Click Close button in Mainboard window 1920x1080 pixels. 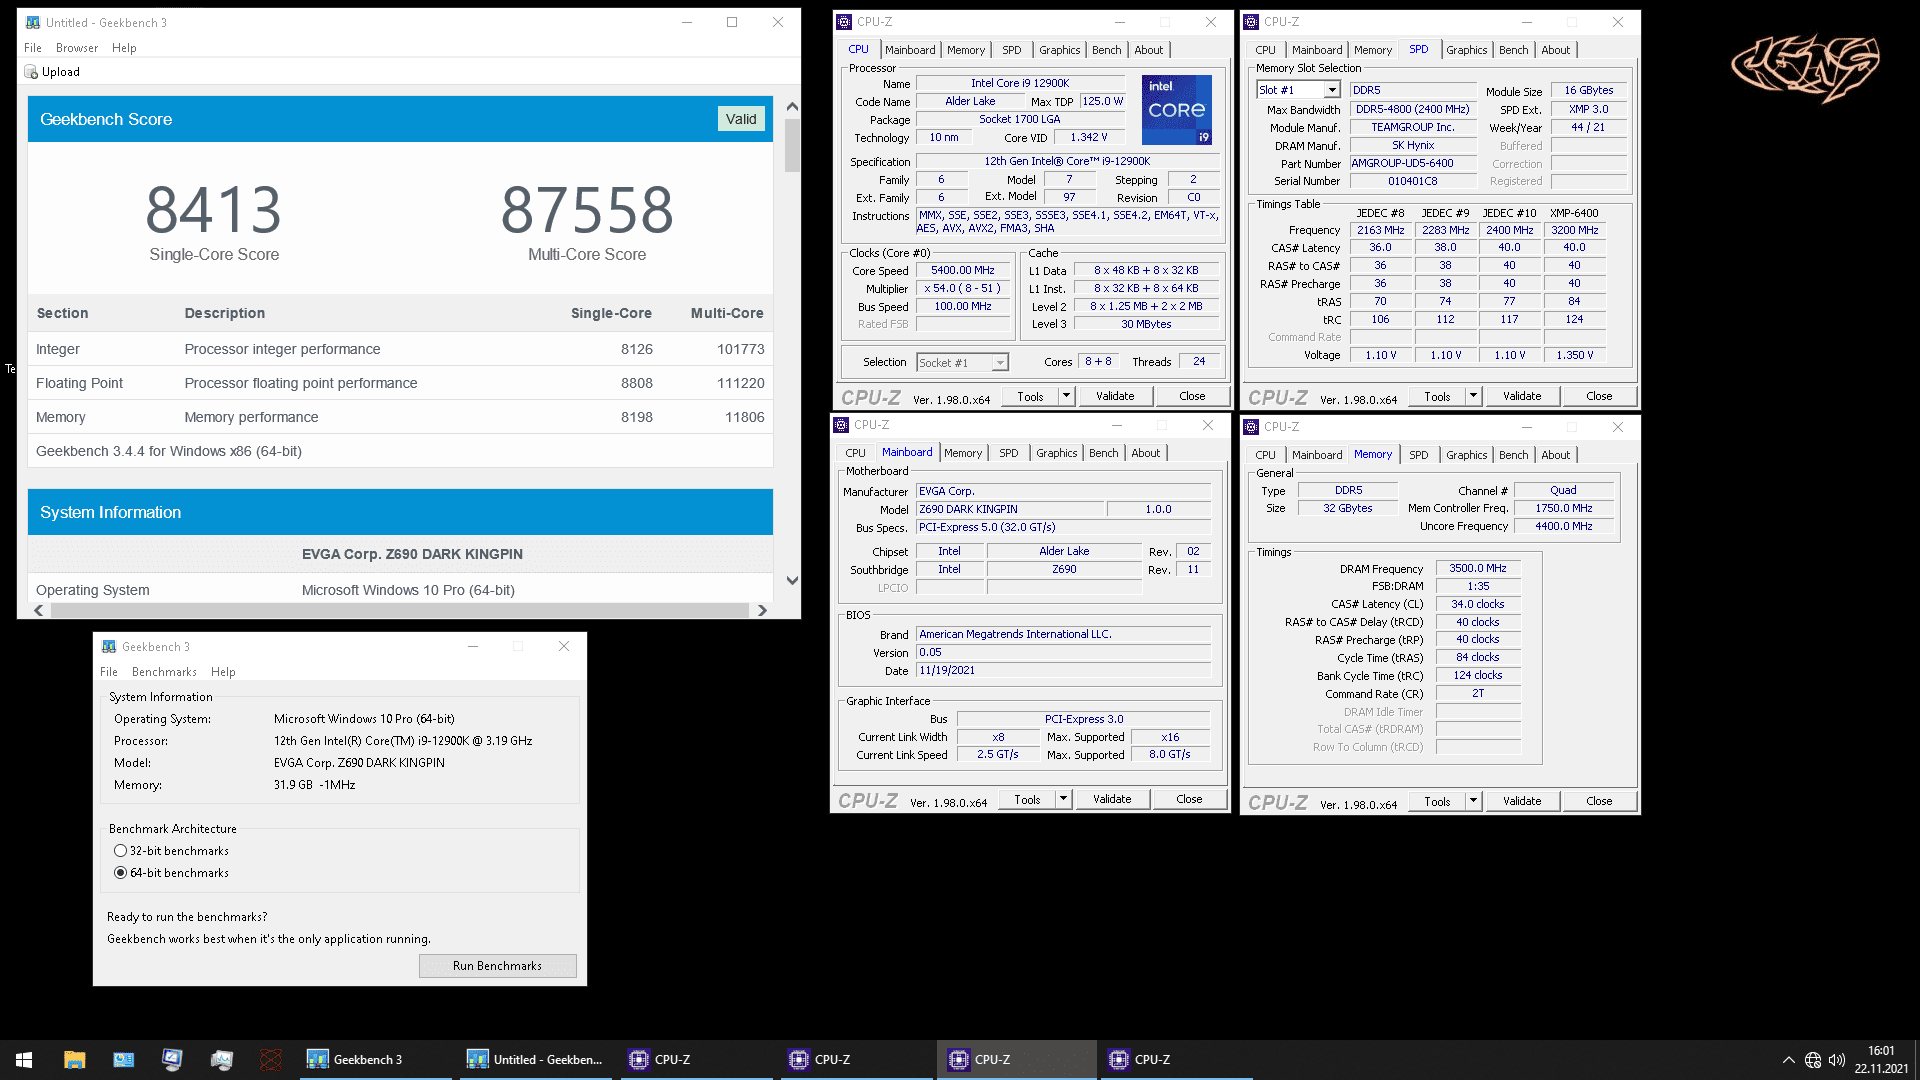click(1189, 800)
